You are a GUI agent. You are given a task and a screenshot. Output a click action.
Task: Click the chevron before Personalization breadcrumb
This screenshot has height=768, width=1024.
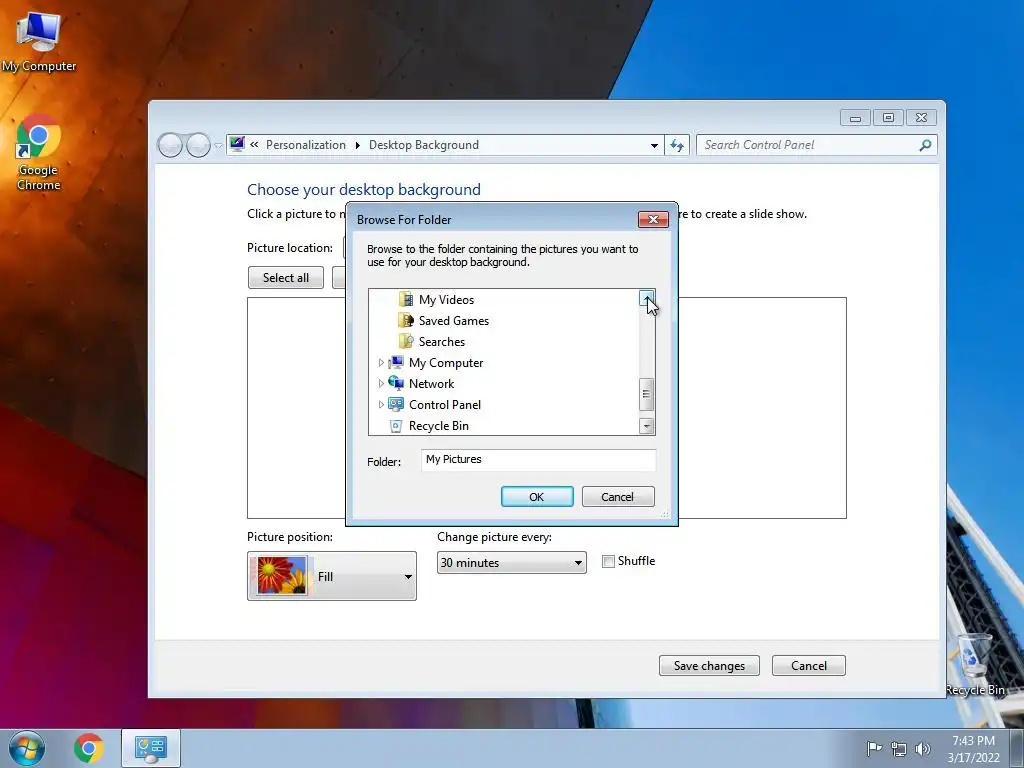click(254, 145)
